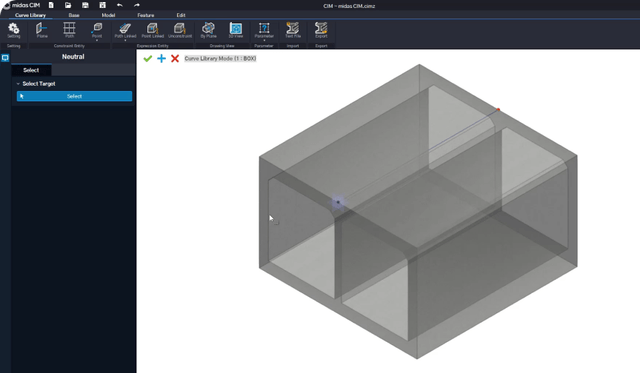Open the Point tool dropdown arrow

97,40
